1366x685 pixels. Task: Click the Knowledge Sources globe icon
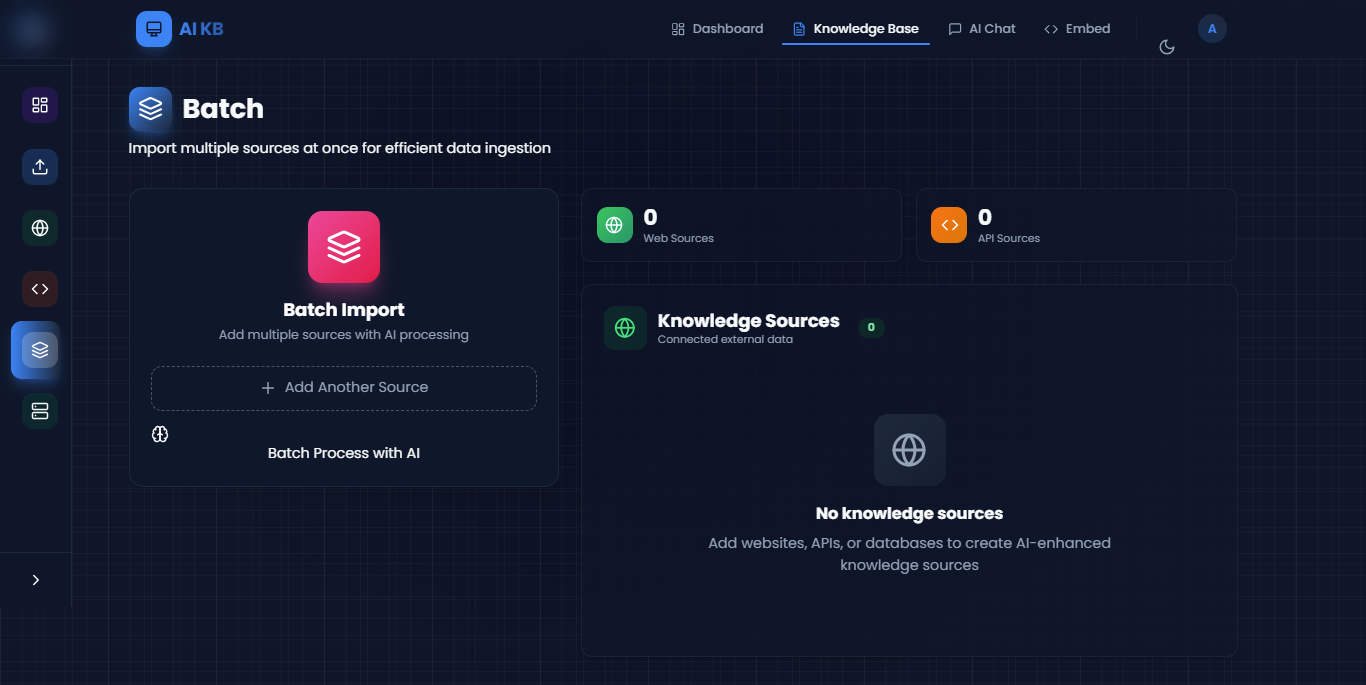(625, 328)
